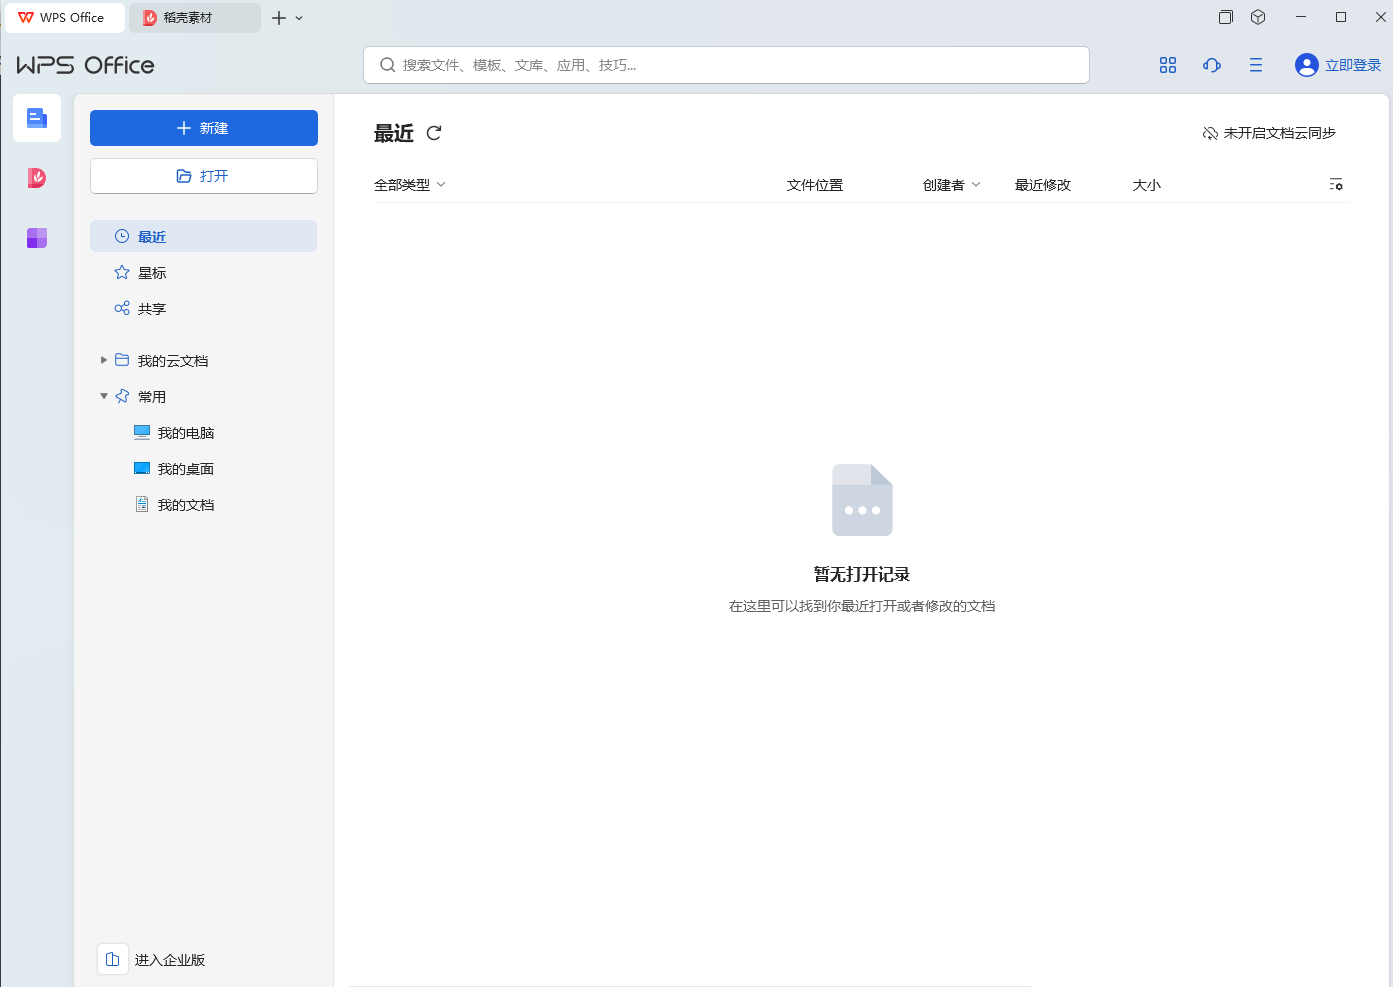Collapse the 常用 tree node
Viewport: 1393px width, 987px height.
[x=104, y=396]
